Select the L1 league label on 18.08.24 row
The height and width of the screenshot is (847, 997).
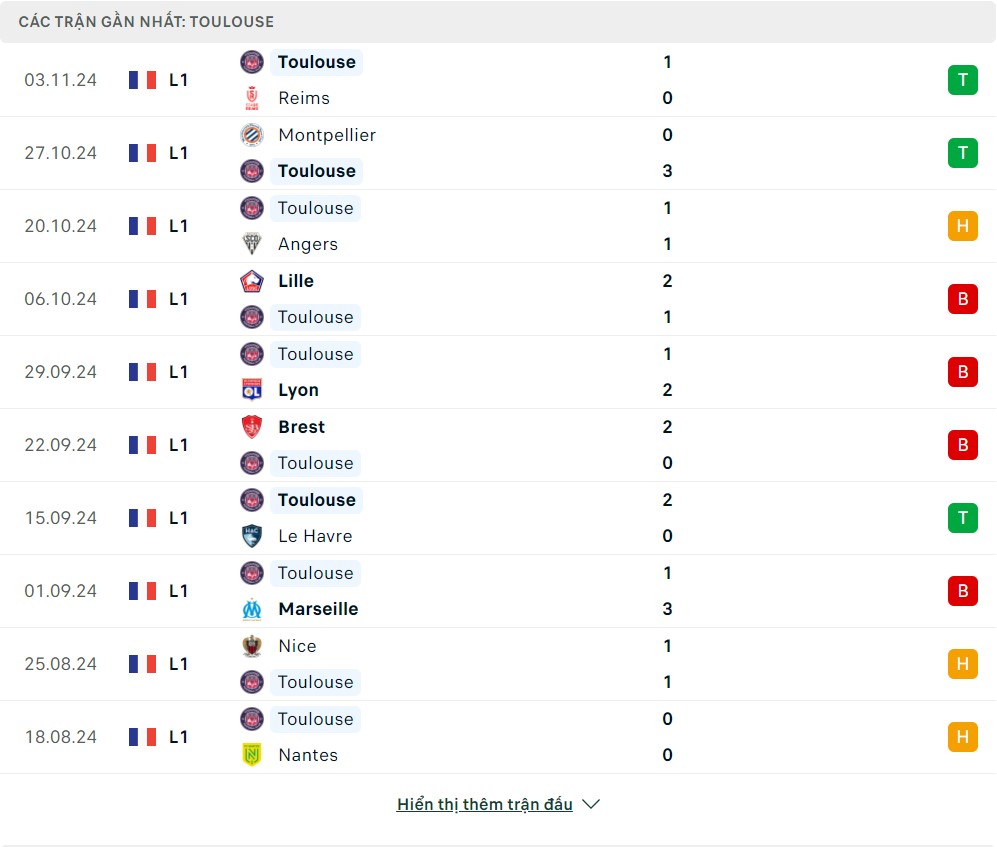pos(178,737)
